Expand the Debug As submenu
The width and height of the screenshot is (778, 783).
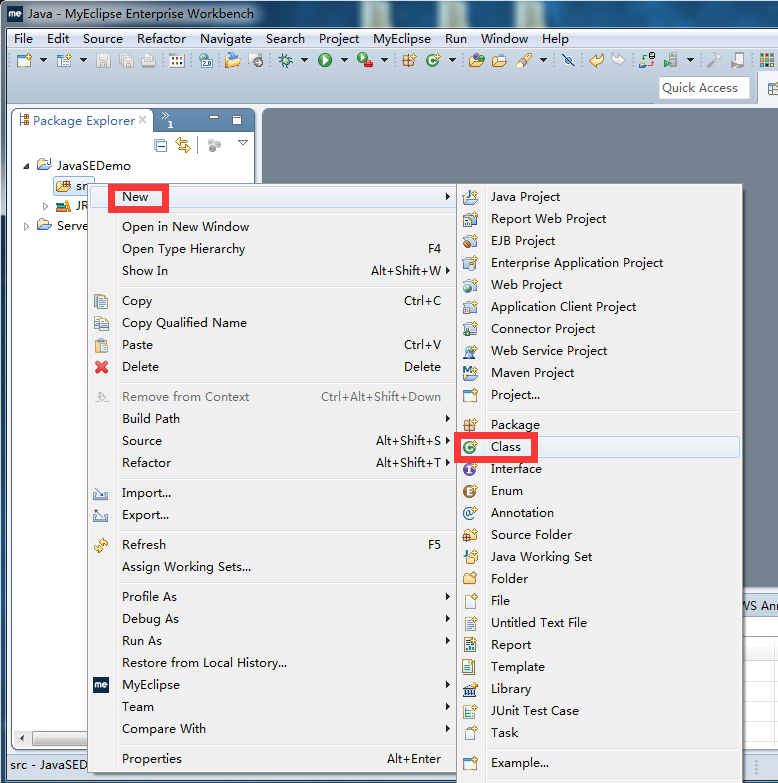point(273,619)
